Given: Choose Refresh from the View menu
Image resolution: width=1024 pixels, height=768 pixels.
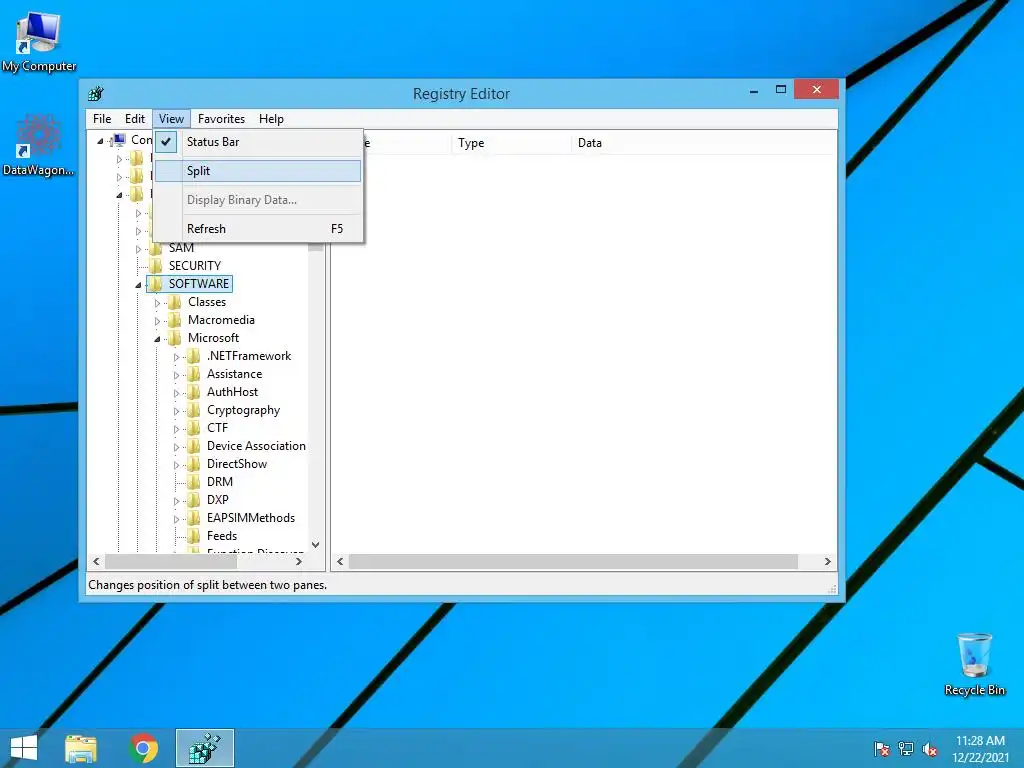Looking at the screenshot, I should tap(258, 229).
